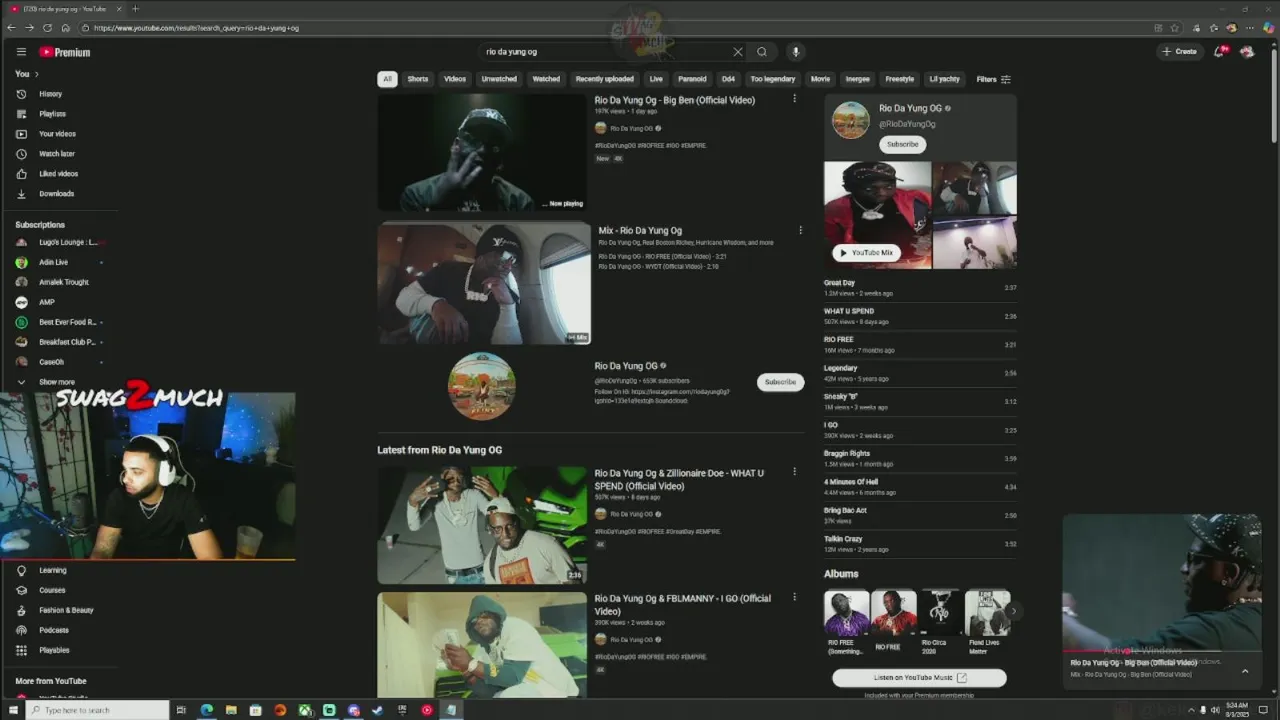Click the magnifier search button

(x=762, y=52)
